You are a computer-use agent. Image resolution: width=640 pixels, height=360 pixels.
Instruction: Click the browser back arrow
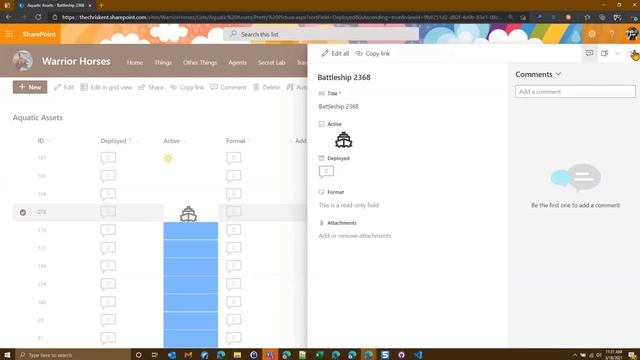pos(9,17)
